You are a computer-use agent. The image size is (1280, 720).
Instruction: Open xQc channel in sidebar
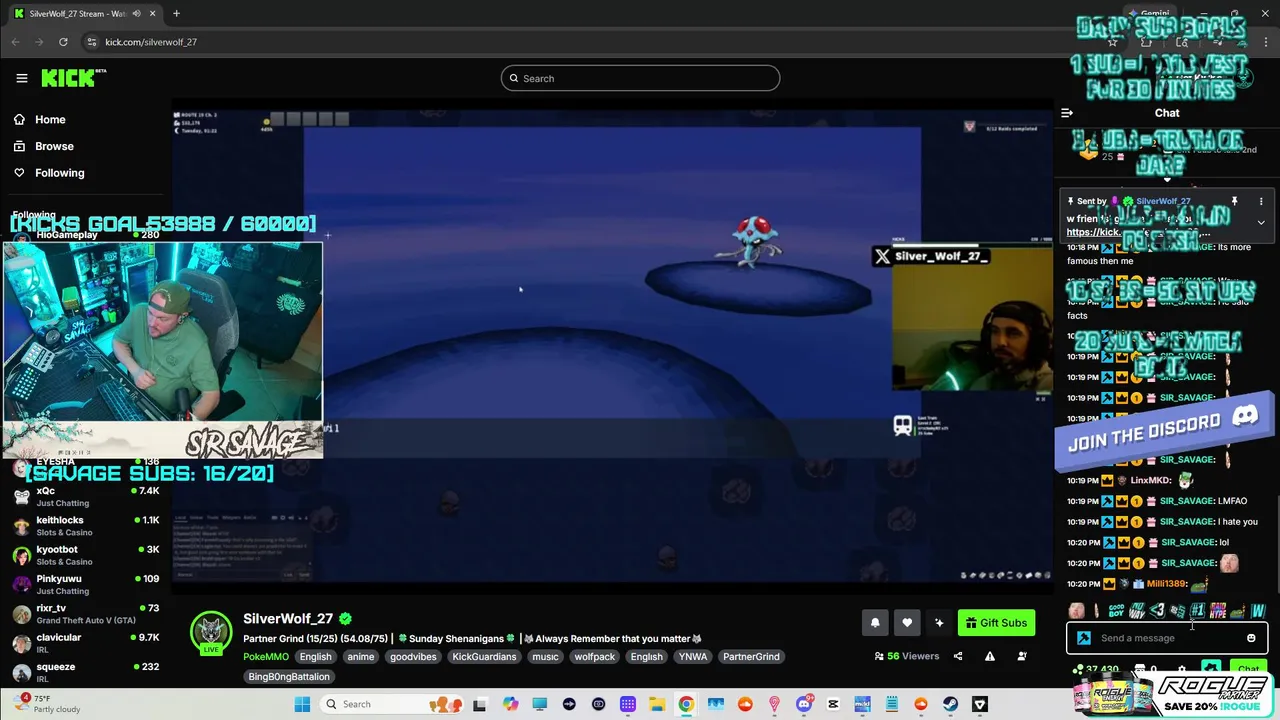click(86, 496)
